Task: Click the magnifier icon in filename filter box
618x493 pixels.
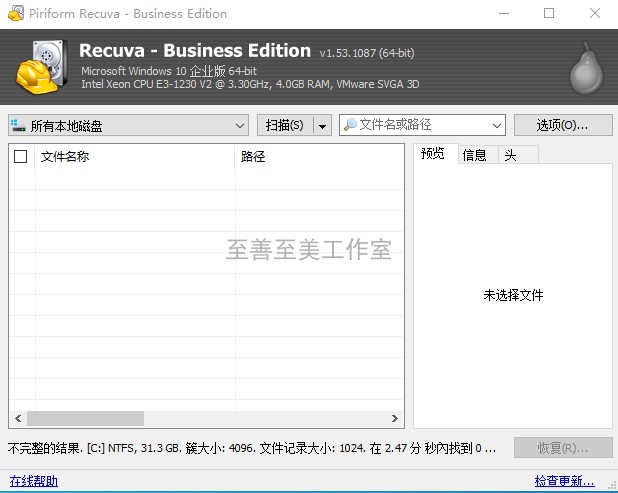Action: (350, 125)
